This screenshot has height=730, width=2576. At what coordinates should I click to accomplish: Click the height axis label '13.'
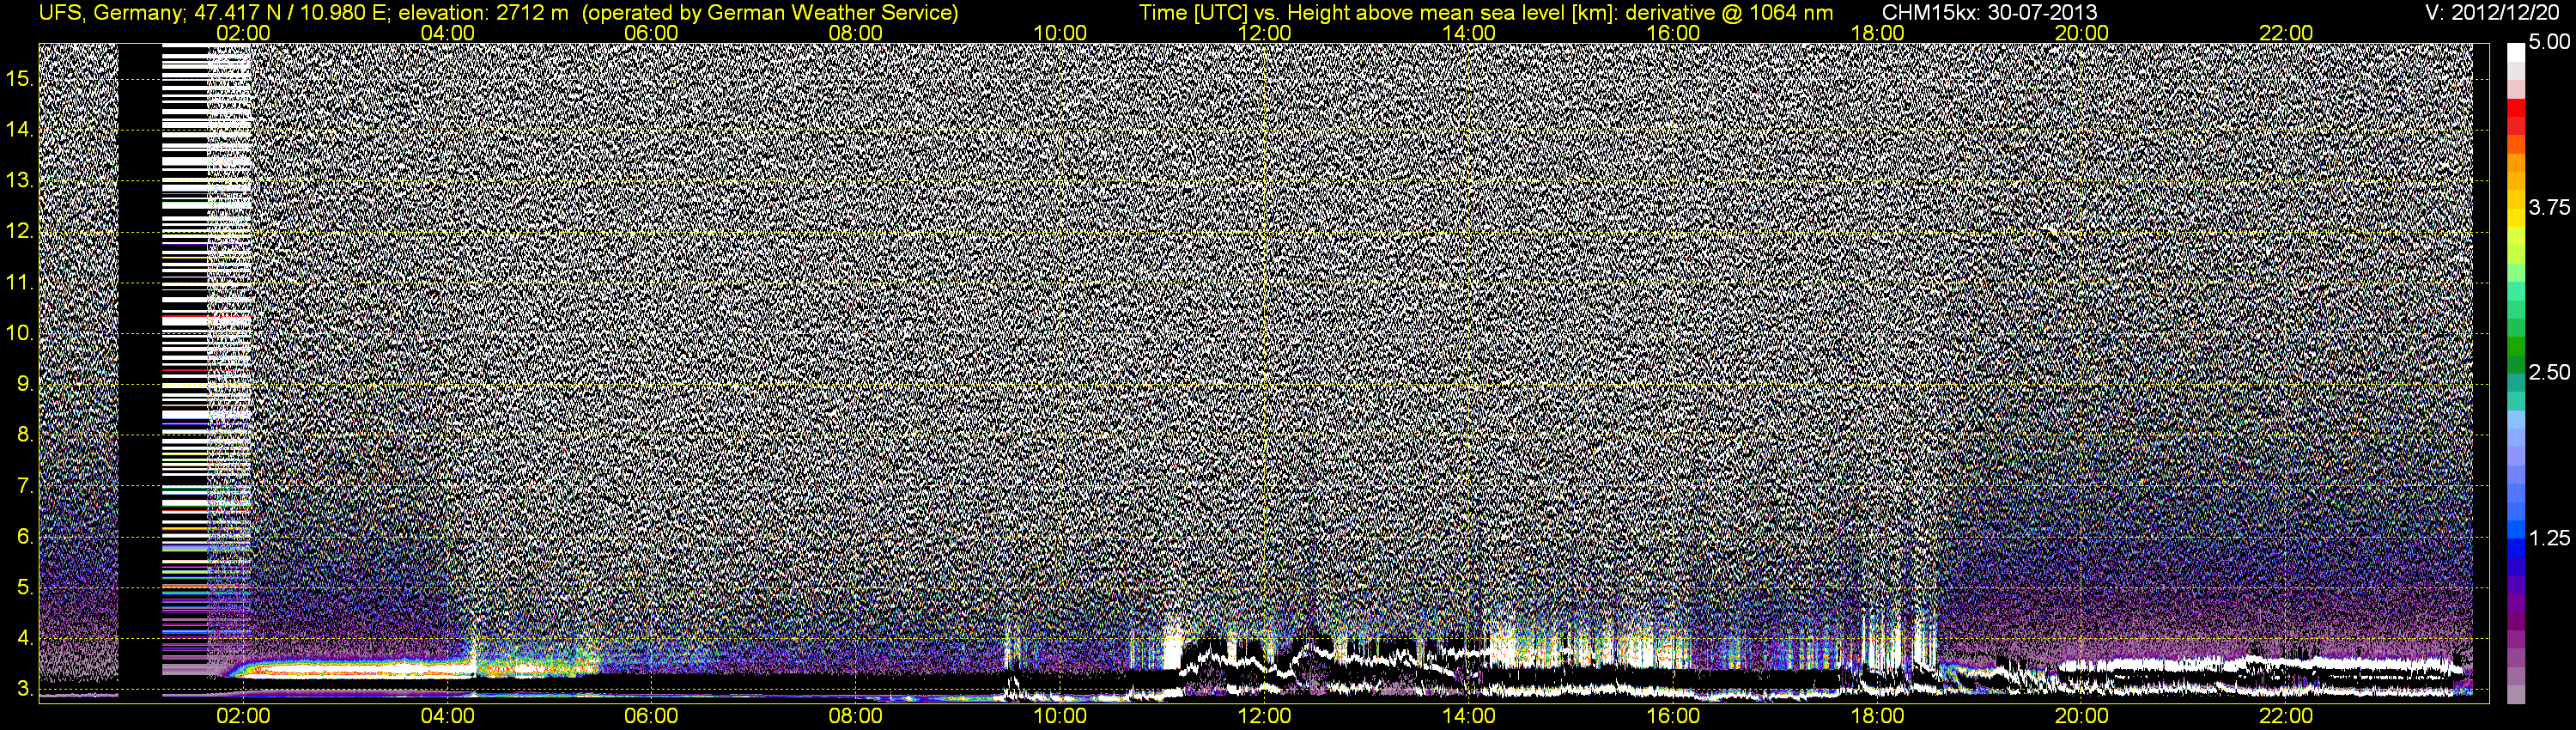(20, 180)
